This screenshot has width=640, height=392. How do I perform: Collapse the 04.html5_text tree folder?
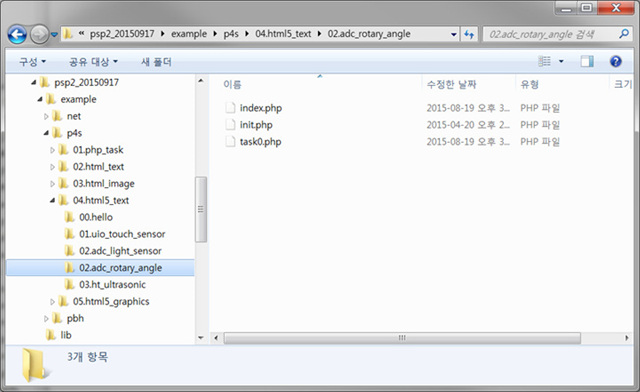click(x=52, y=200)
